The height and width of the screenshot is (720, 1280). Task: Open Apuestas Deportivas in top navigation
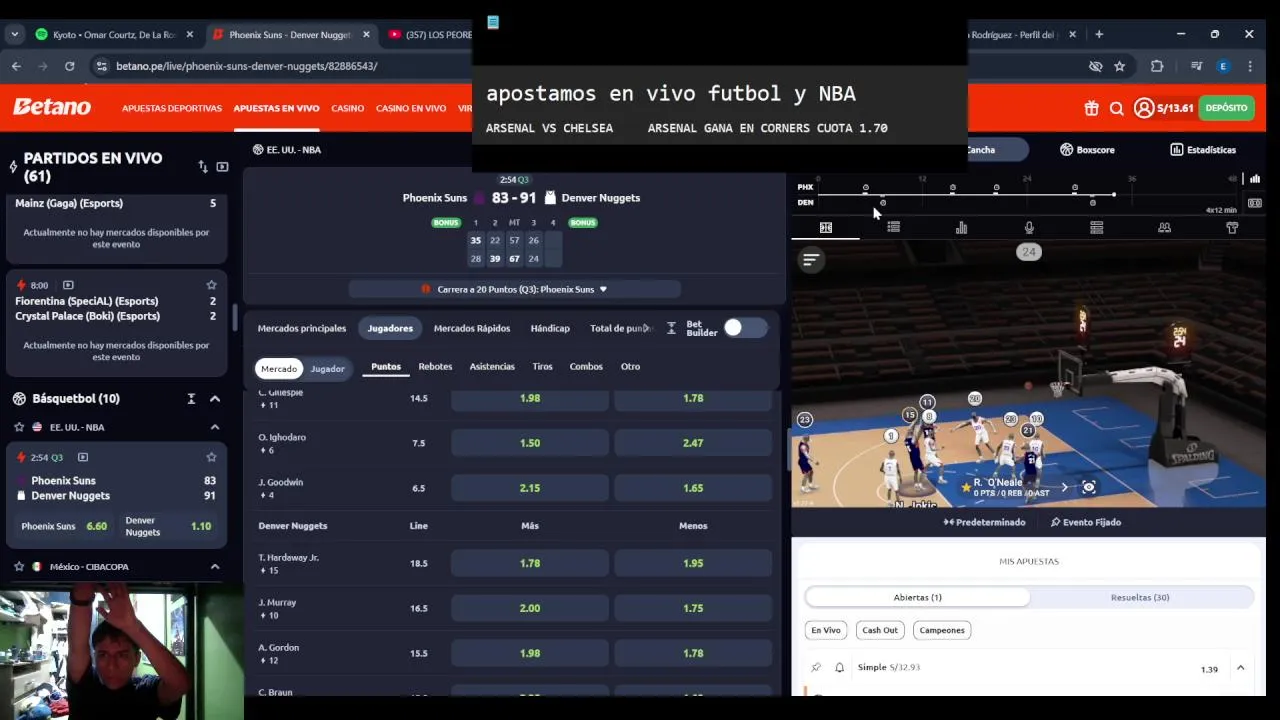[172, 108]
